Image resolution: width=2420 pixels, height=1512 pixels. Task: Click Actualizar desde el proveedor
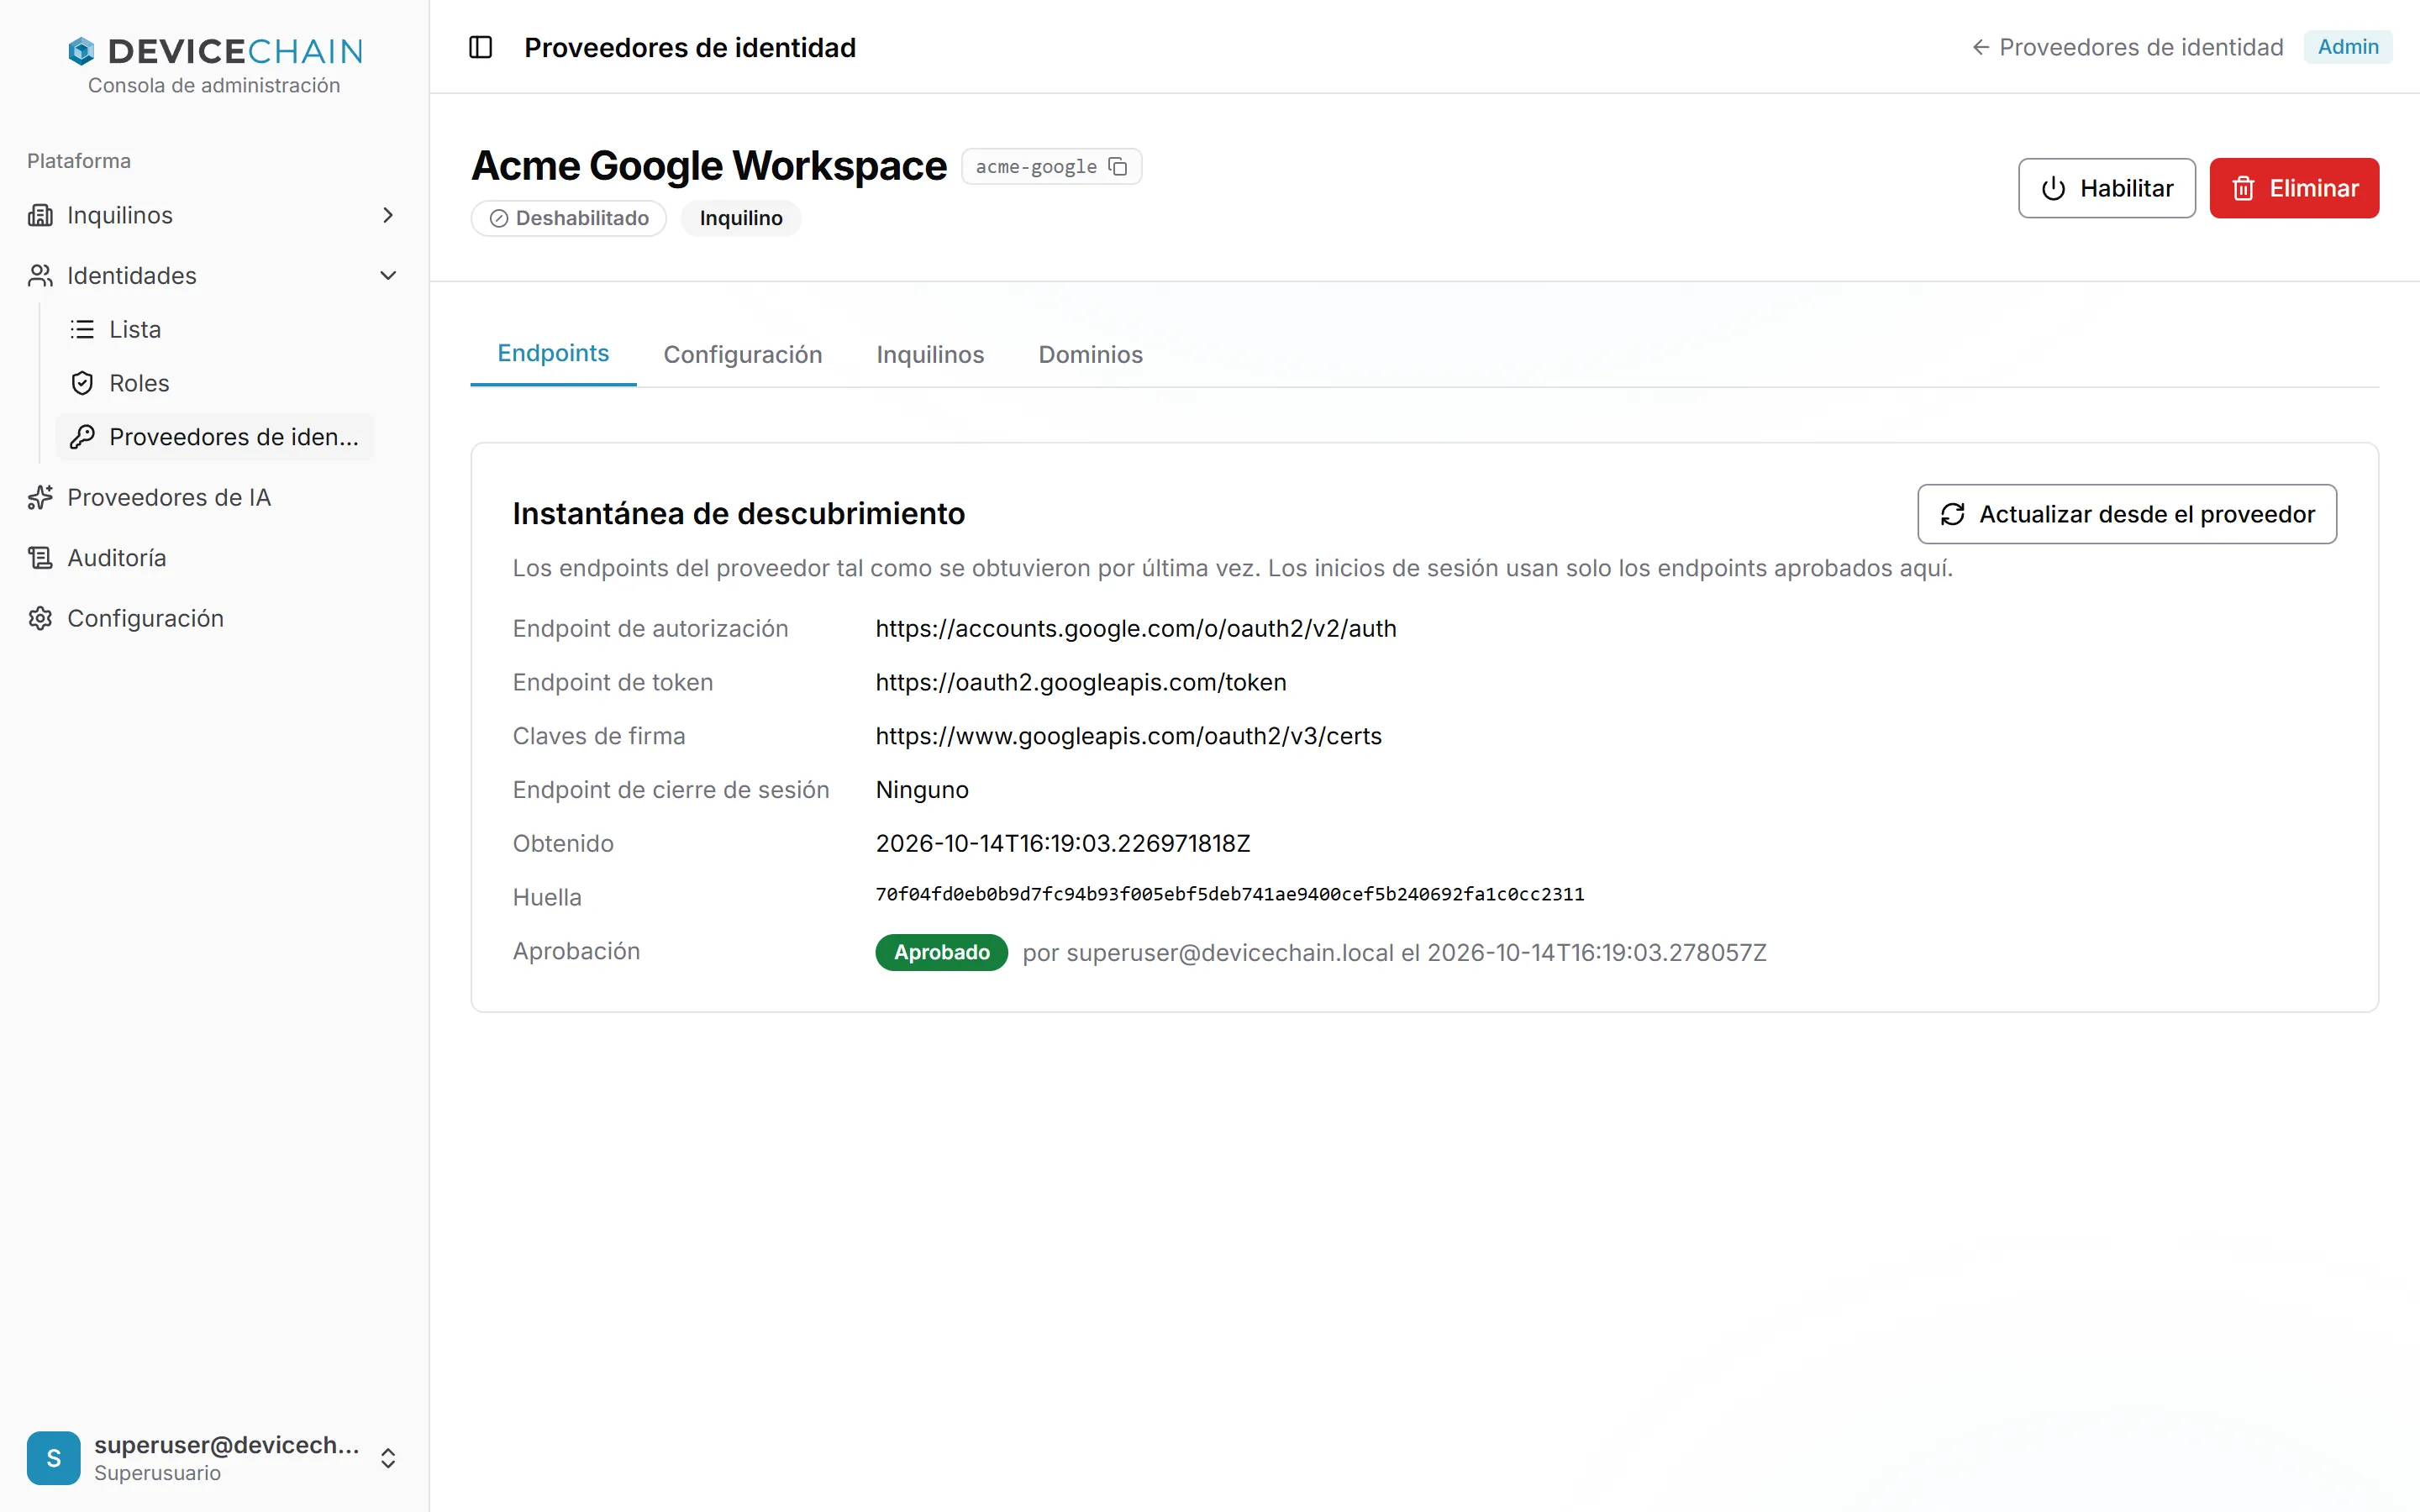[x=2127, y=514]
